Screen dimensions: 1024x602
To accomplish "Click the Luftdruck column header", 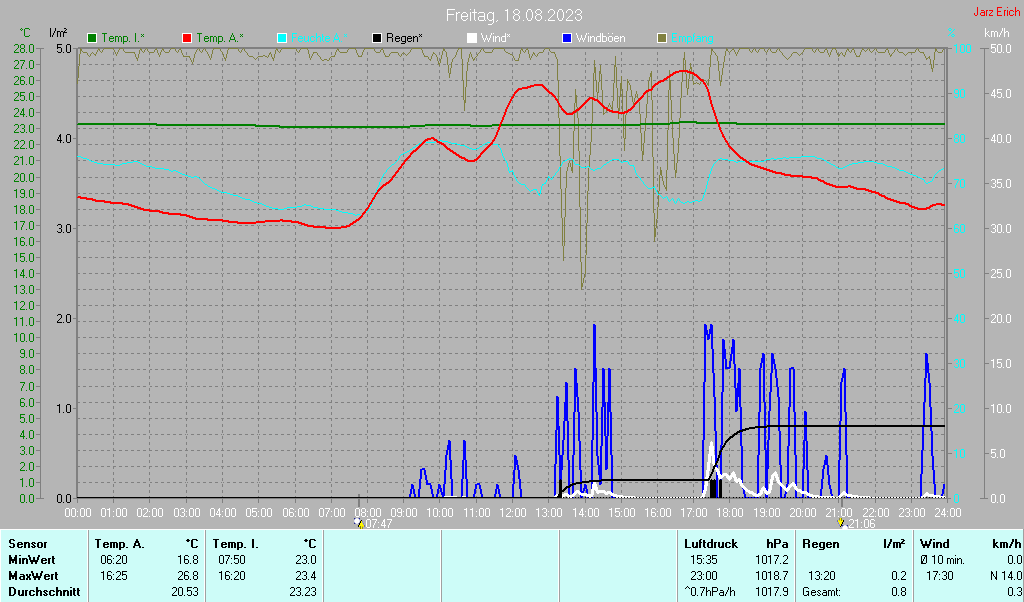I will point(711,544).
